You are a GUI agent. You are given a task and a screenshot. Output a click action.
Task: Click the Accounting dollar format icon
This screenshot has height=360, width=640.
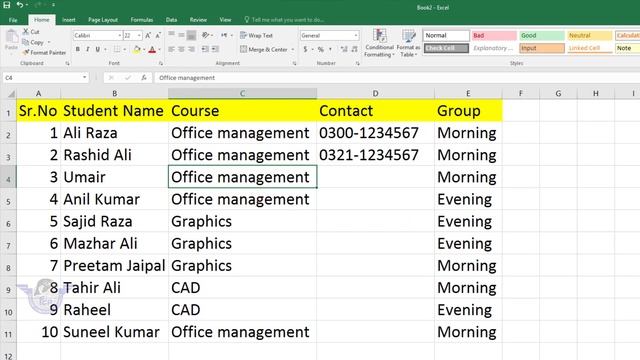[x=305, y=49]
